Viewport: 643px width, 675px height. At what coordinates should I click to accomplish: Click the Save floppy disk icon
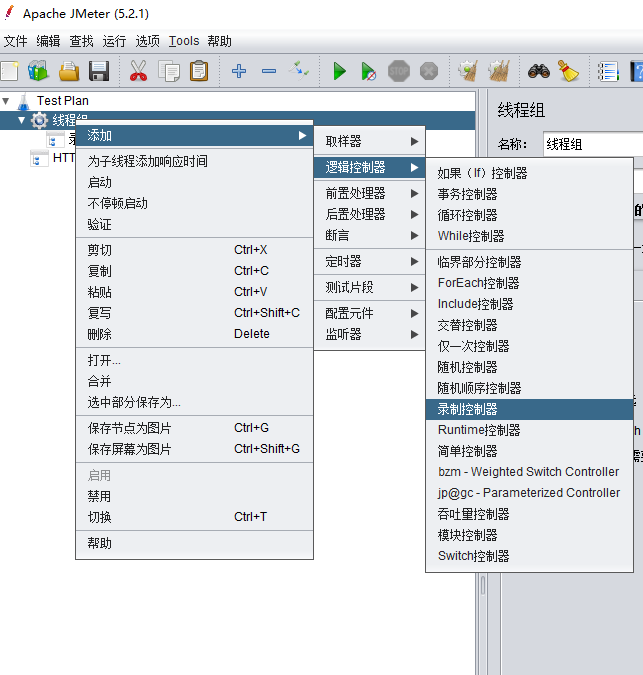click(x=99, y=71)
